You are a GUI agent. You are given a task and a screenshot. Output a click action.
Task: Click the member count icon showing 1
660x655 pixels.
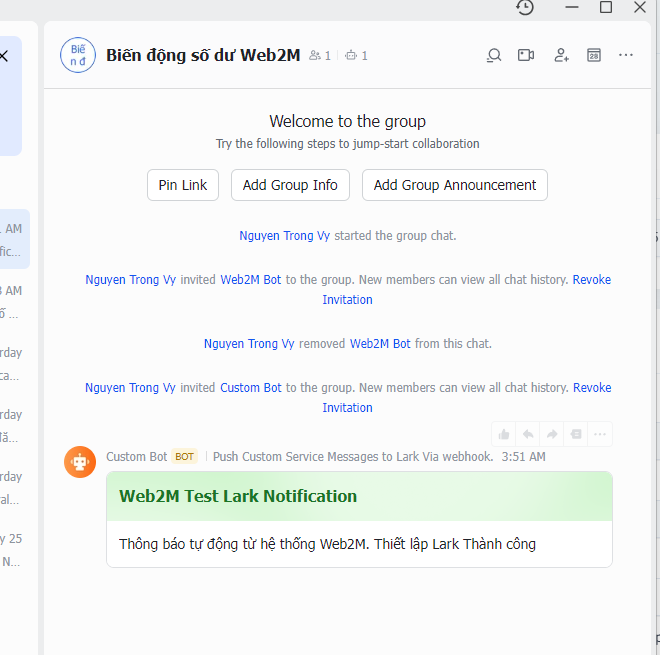click(x=319, y=56)
